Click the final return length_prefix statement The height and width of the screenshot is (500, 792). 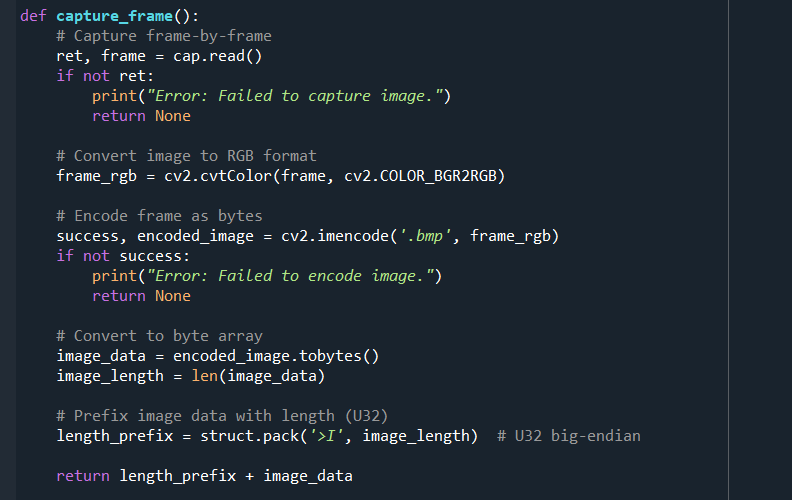(x=204, y=476)
